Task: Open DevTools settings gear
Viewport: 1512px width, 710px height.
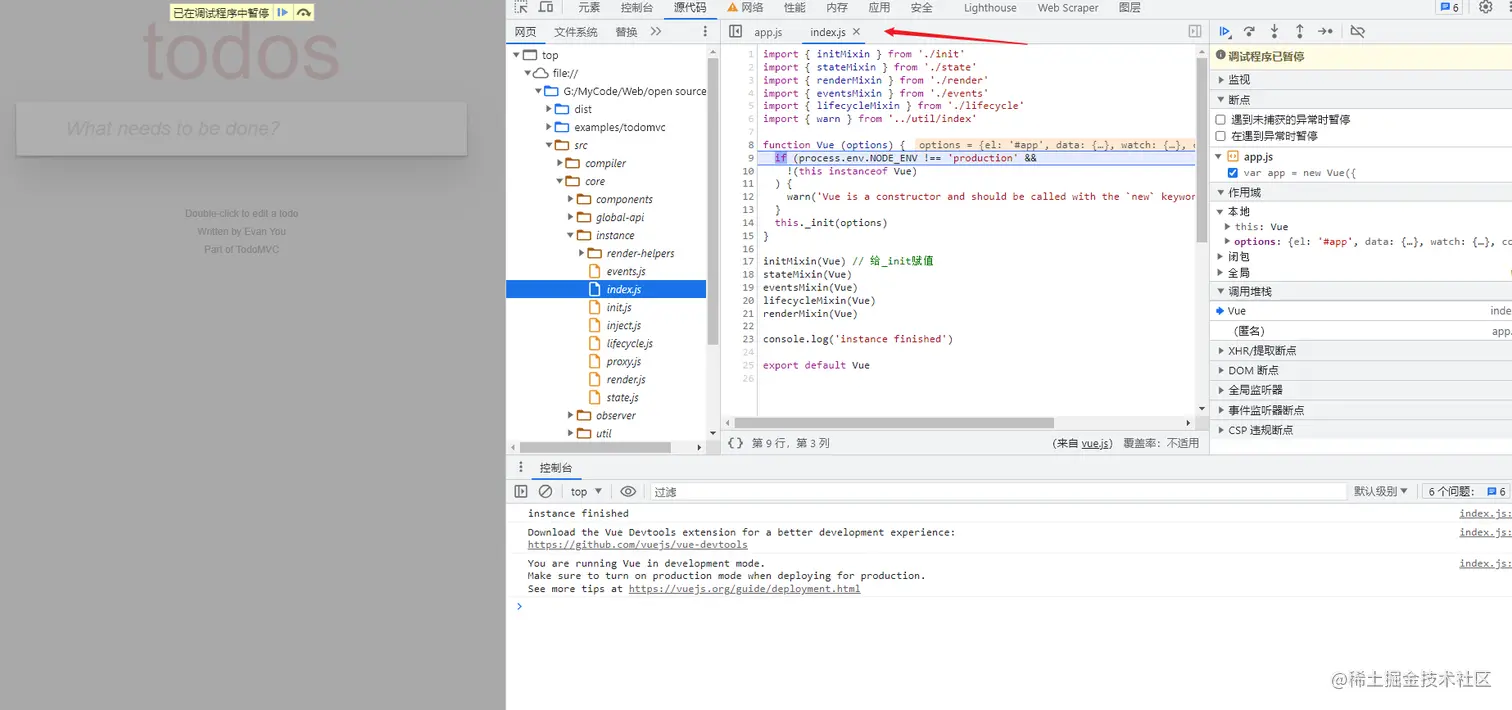Action: (x=1485, y=7)
